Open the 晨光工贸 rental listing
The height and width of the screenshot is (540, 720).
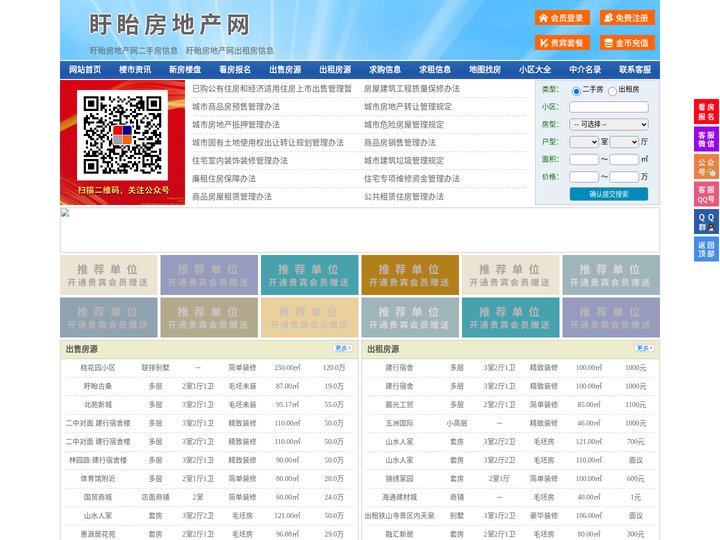[x=399, y=405]
